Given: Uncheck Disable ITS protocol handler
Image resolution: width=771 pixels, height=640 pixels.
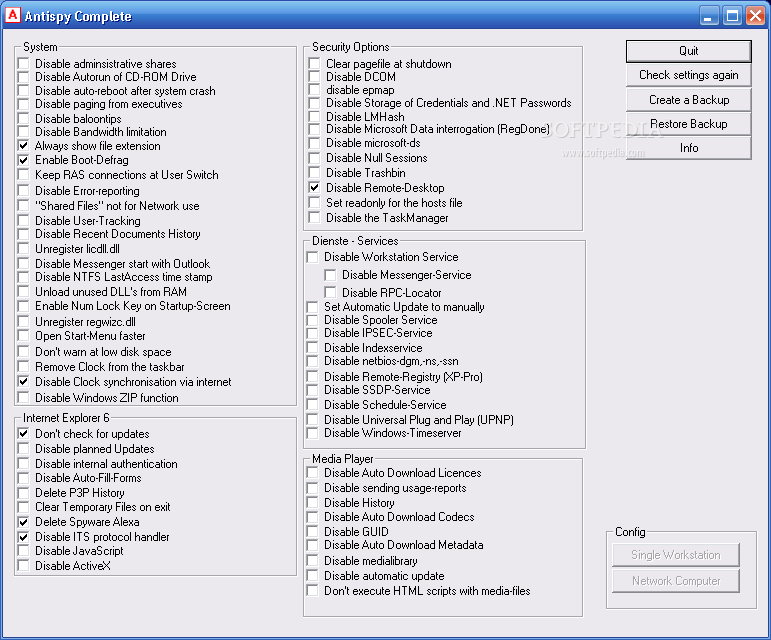Looking at the screenshot, I should coord(23,537).
